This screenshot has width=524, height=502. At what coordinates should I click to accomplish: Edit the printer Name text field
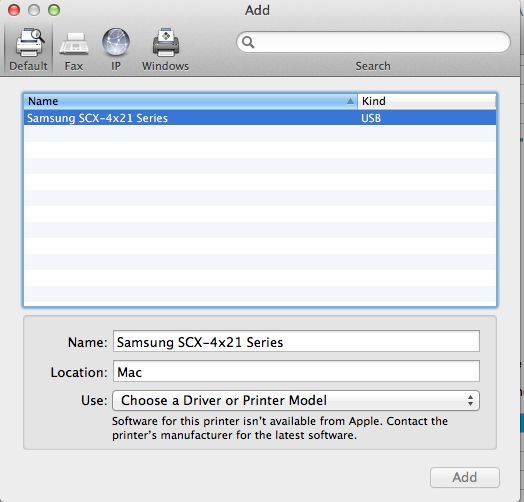pos(296,341)
